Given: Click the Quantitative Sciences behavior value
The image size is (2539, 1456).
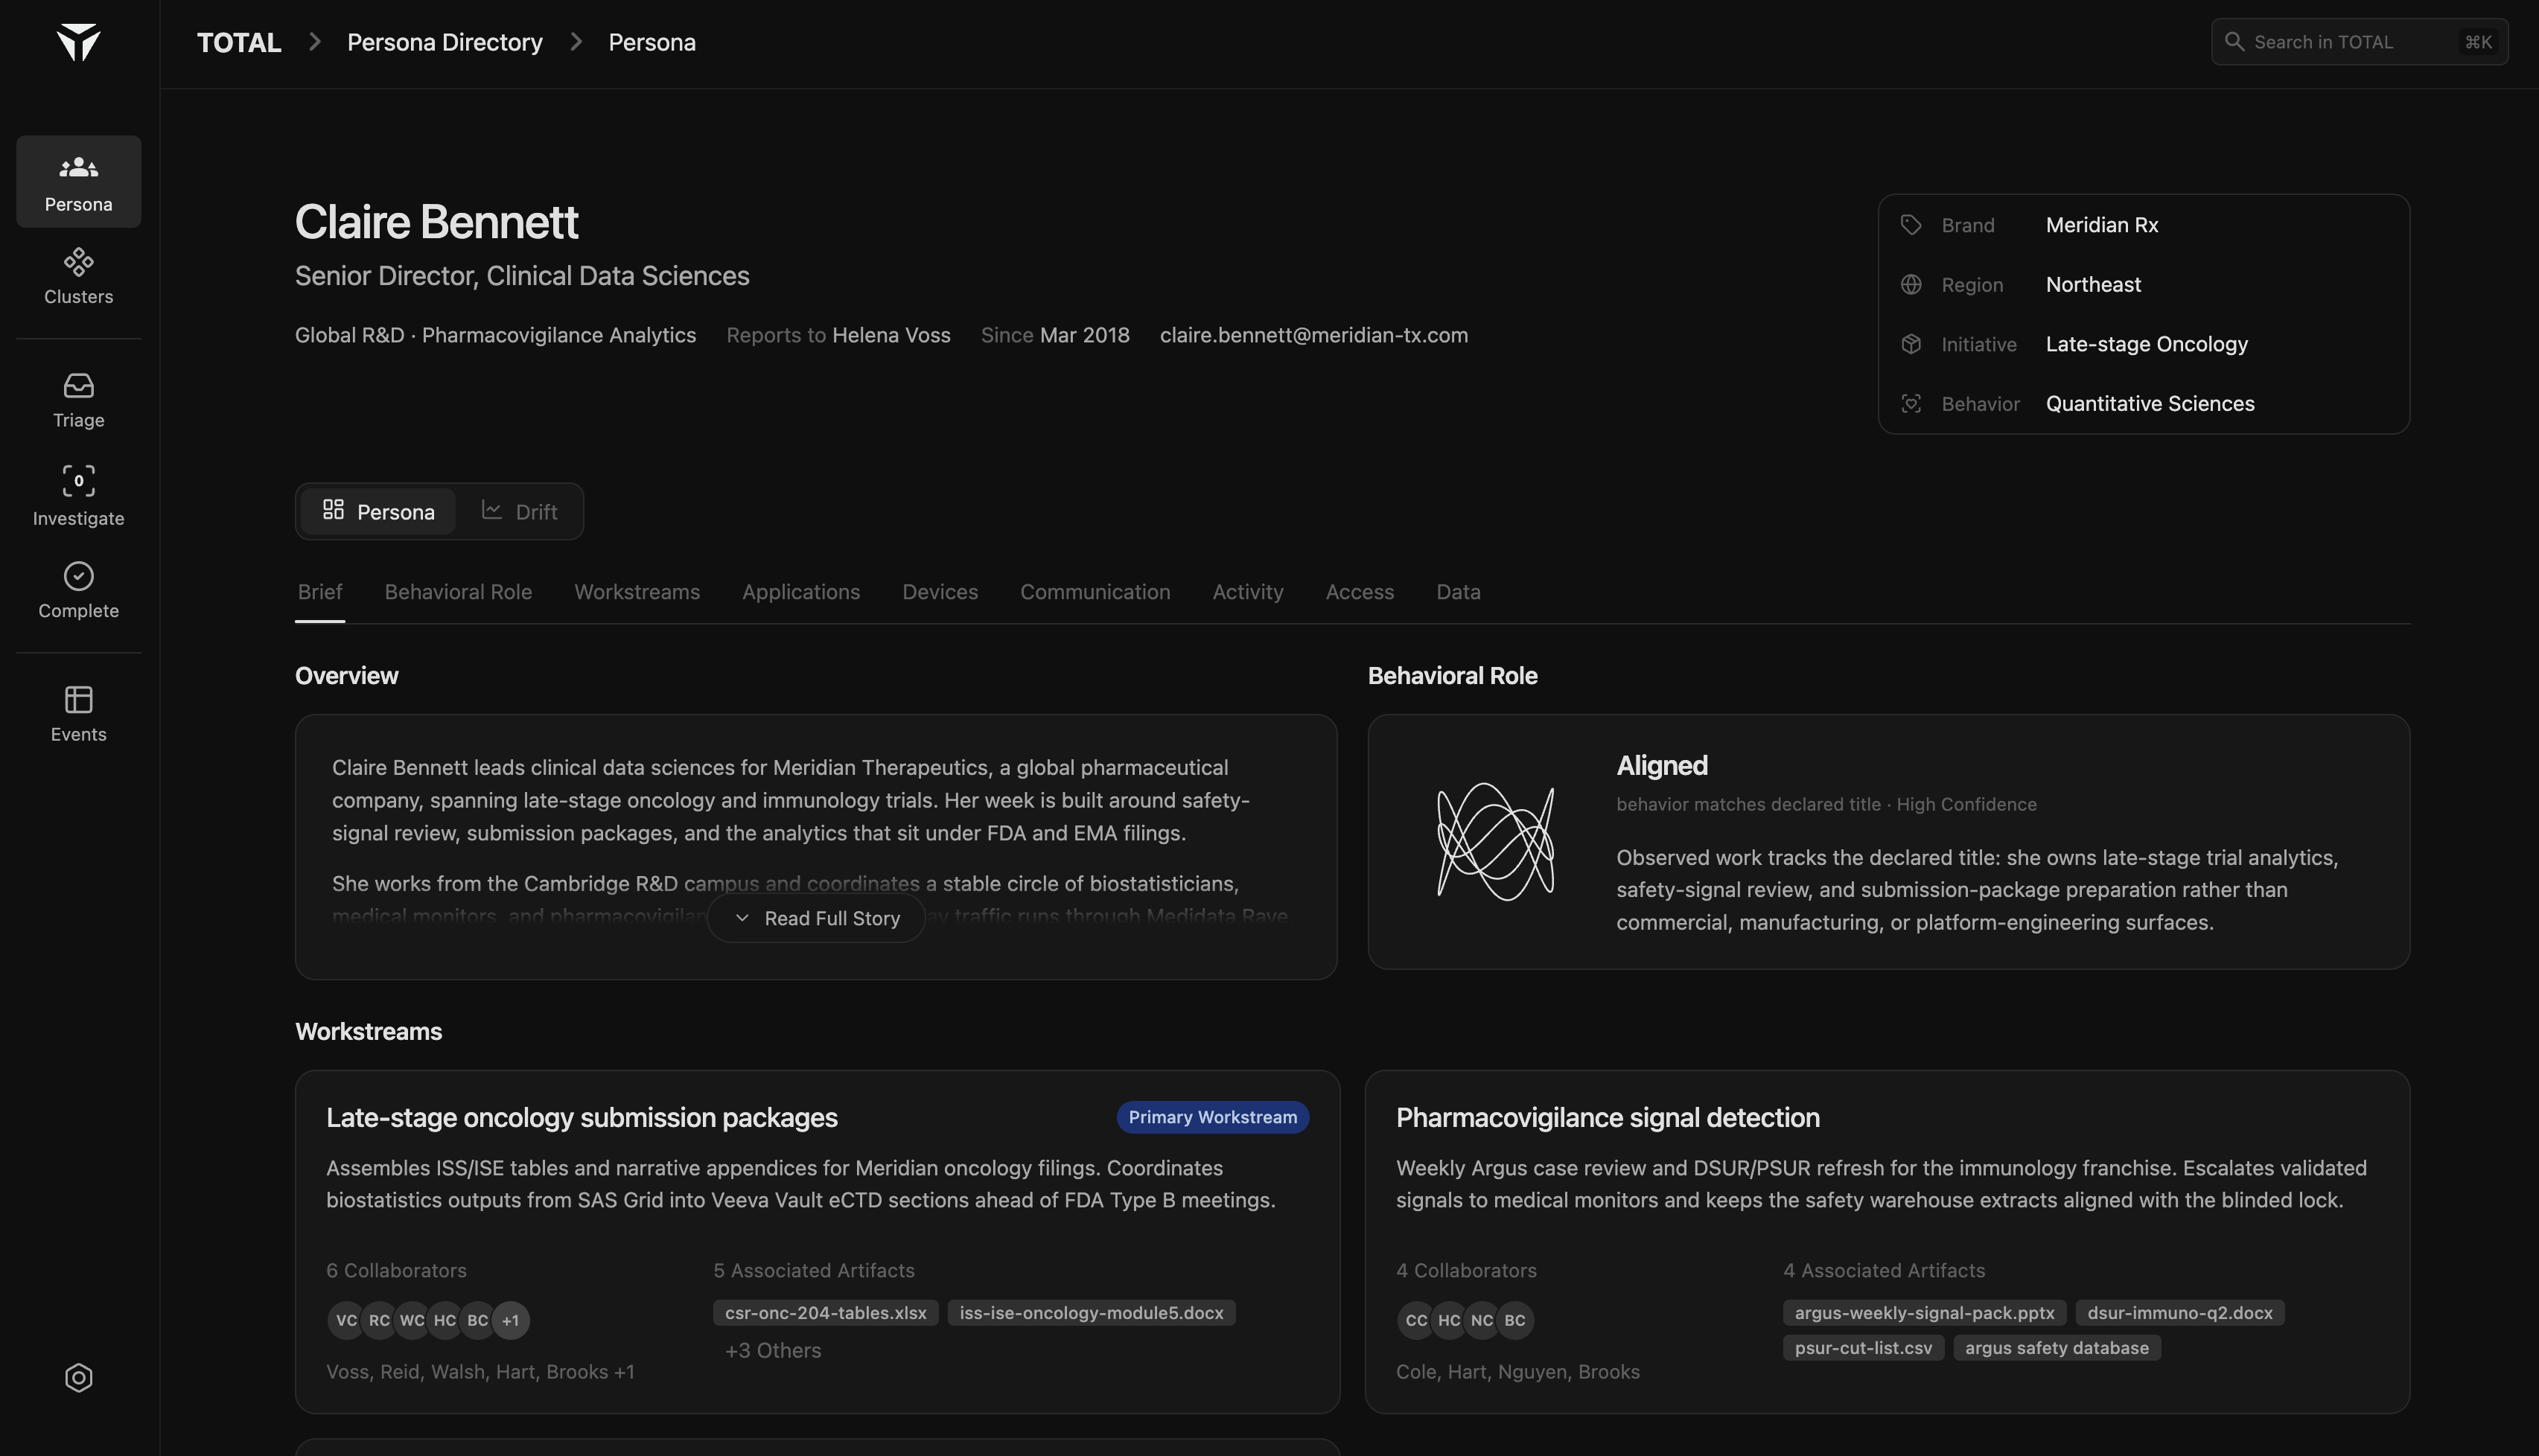Looking at the screenshot, I should point(2150,403).
